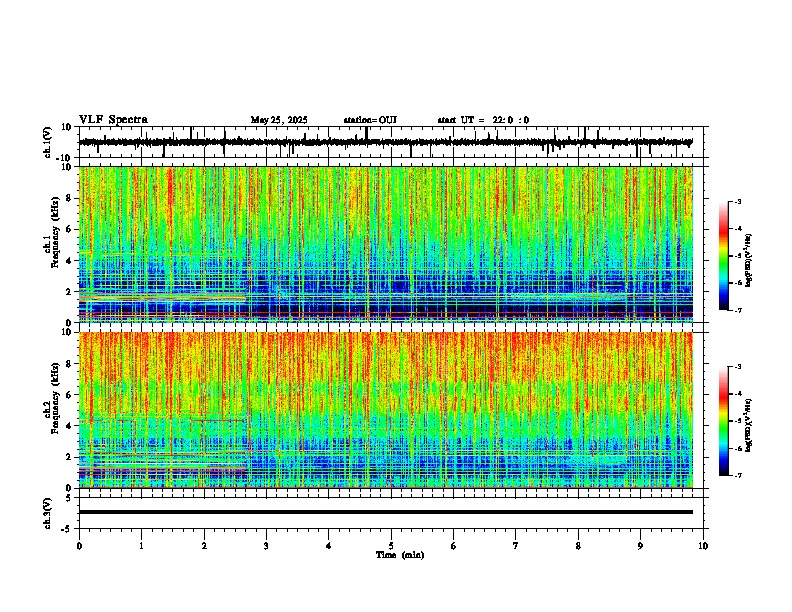Click the "4" kHz tick on ch.2 frequency axis
This screenshot has width=792, height=612.
point(70,426)
